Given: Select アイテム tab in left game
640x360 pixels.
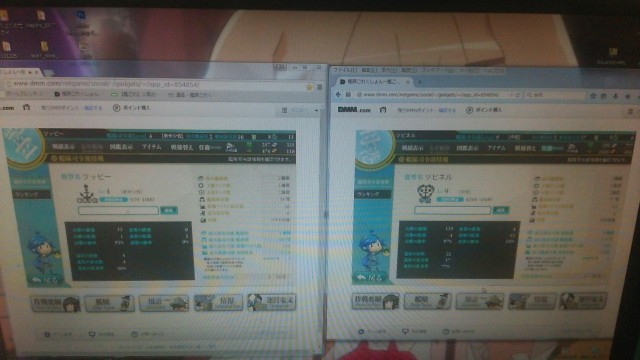Looking at the screenshot, I should (151, 147).
